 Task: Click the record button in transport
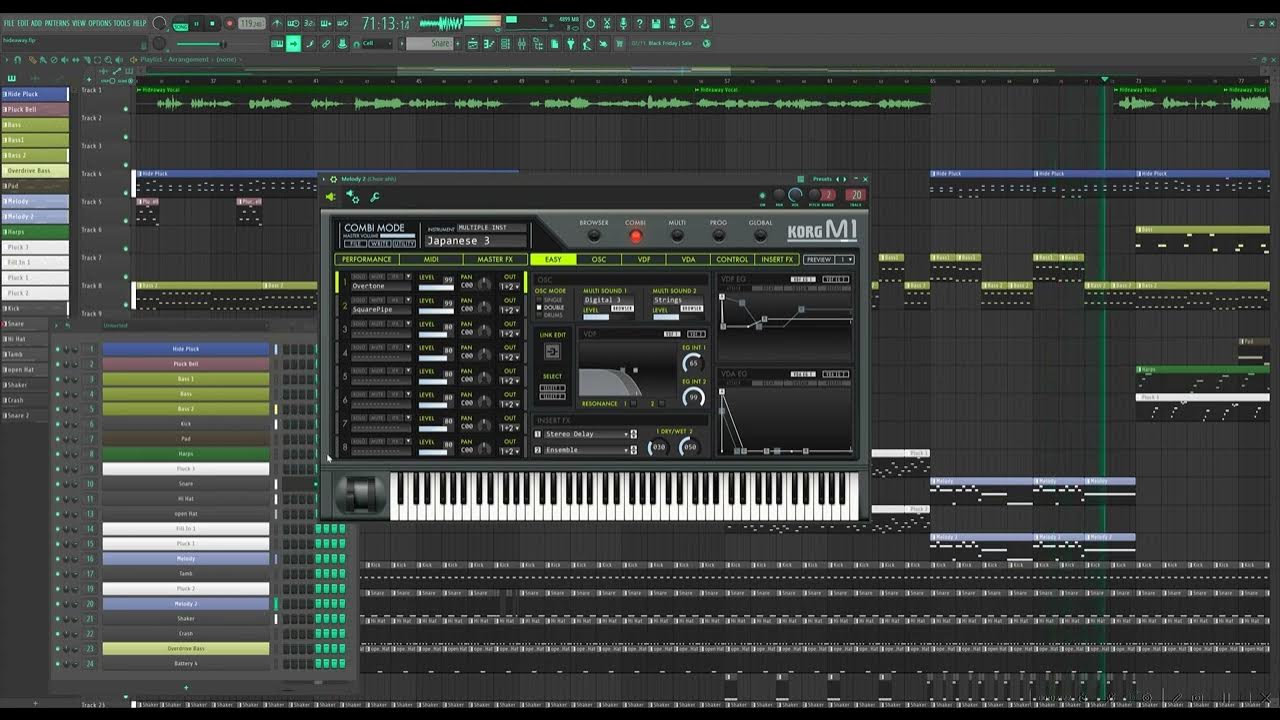[229, 23]
